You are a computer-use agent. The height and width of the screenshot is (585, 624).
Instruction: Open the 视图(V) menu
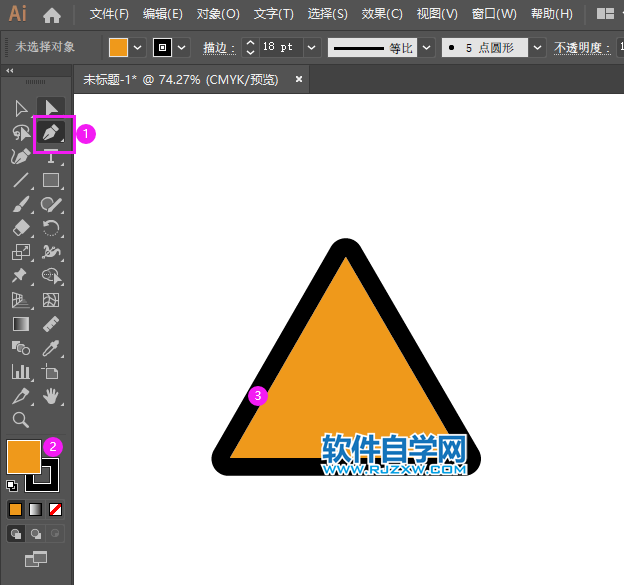[437, 14]
